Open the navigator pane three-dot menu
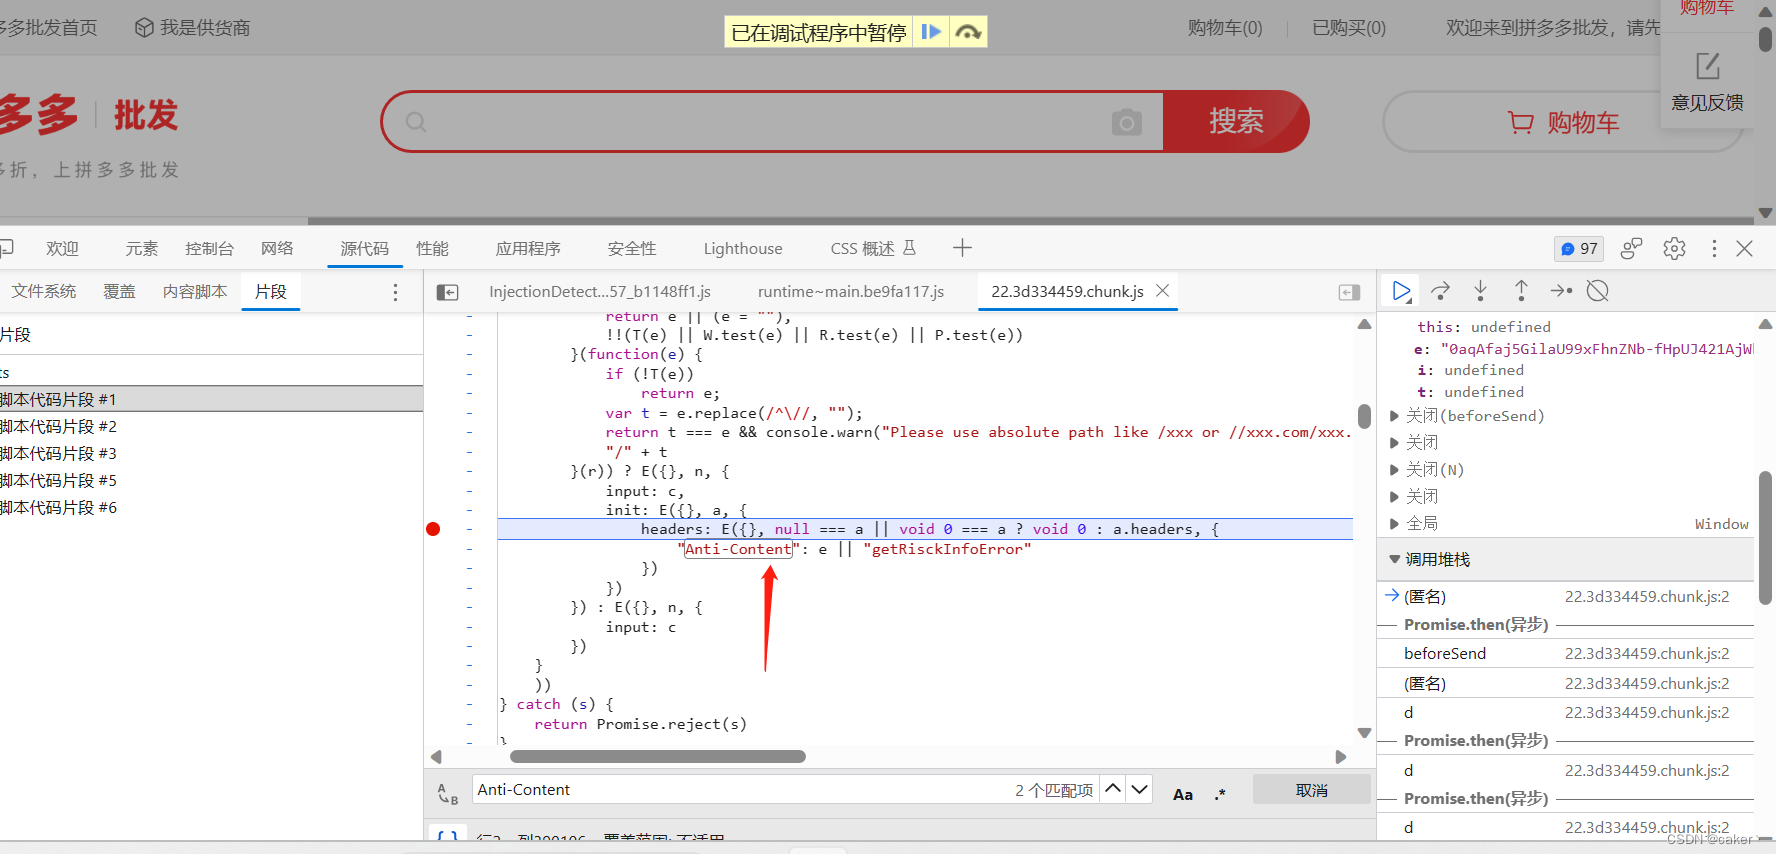Image resolution: width=1776 pixels, height=854 pixels. [x=395, y=292]
